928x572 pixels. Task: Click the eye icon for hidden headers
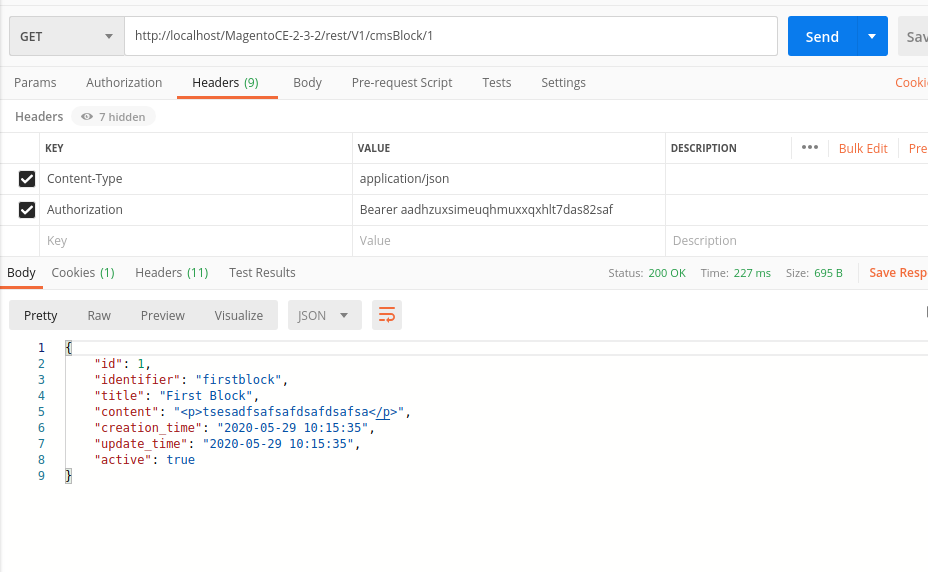point(87,117)
